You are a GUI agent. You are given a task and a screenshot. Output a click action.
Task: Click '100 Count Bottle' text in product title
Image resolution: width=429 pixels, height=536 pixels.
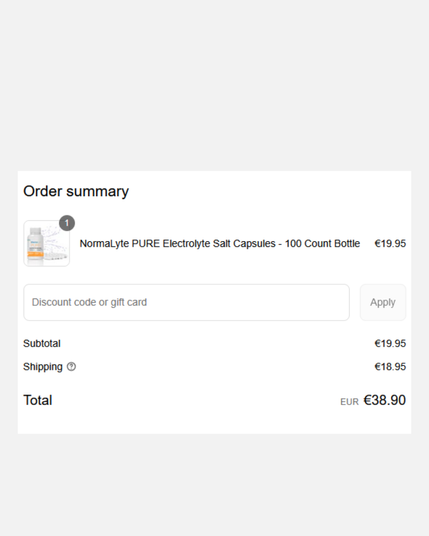click(x=322, y=243)
